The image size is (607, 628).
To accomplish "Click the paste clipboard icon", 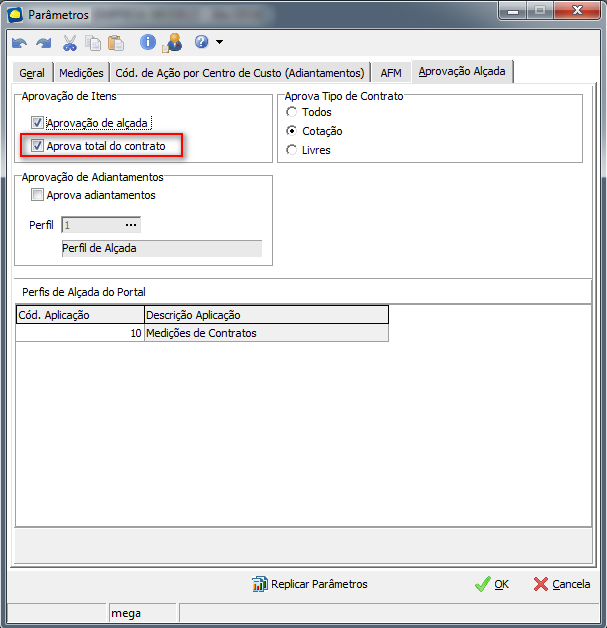I will click(x=116, y=43).
